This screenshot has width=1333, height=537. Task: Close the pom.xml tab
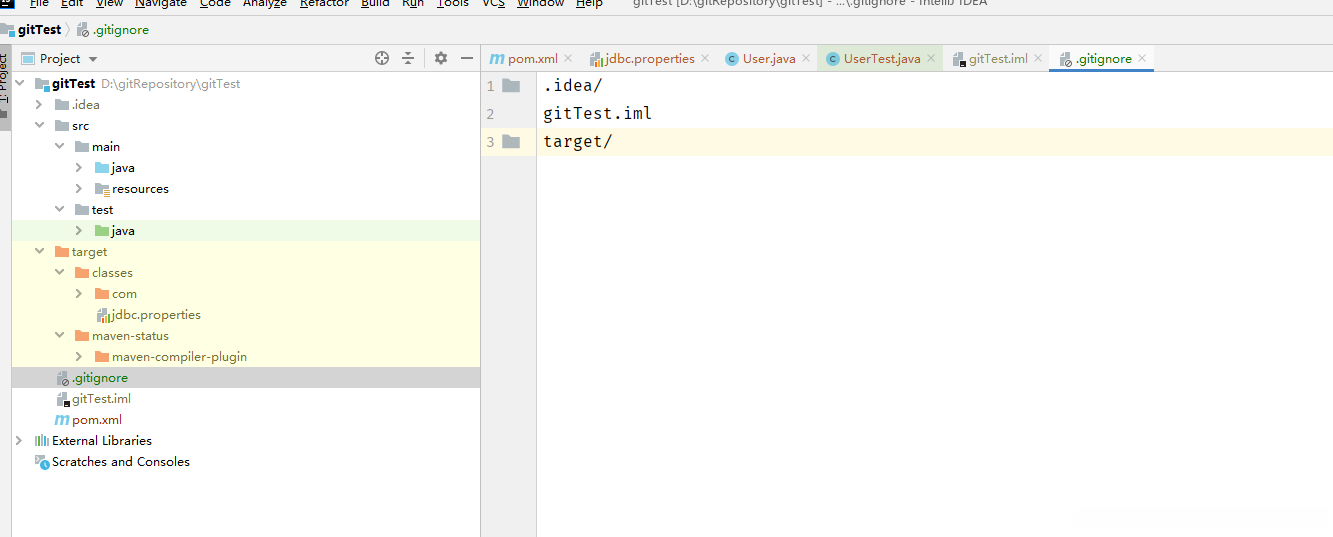click(x=568, y=59)
